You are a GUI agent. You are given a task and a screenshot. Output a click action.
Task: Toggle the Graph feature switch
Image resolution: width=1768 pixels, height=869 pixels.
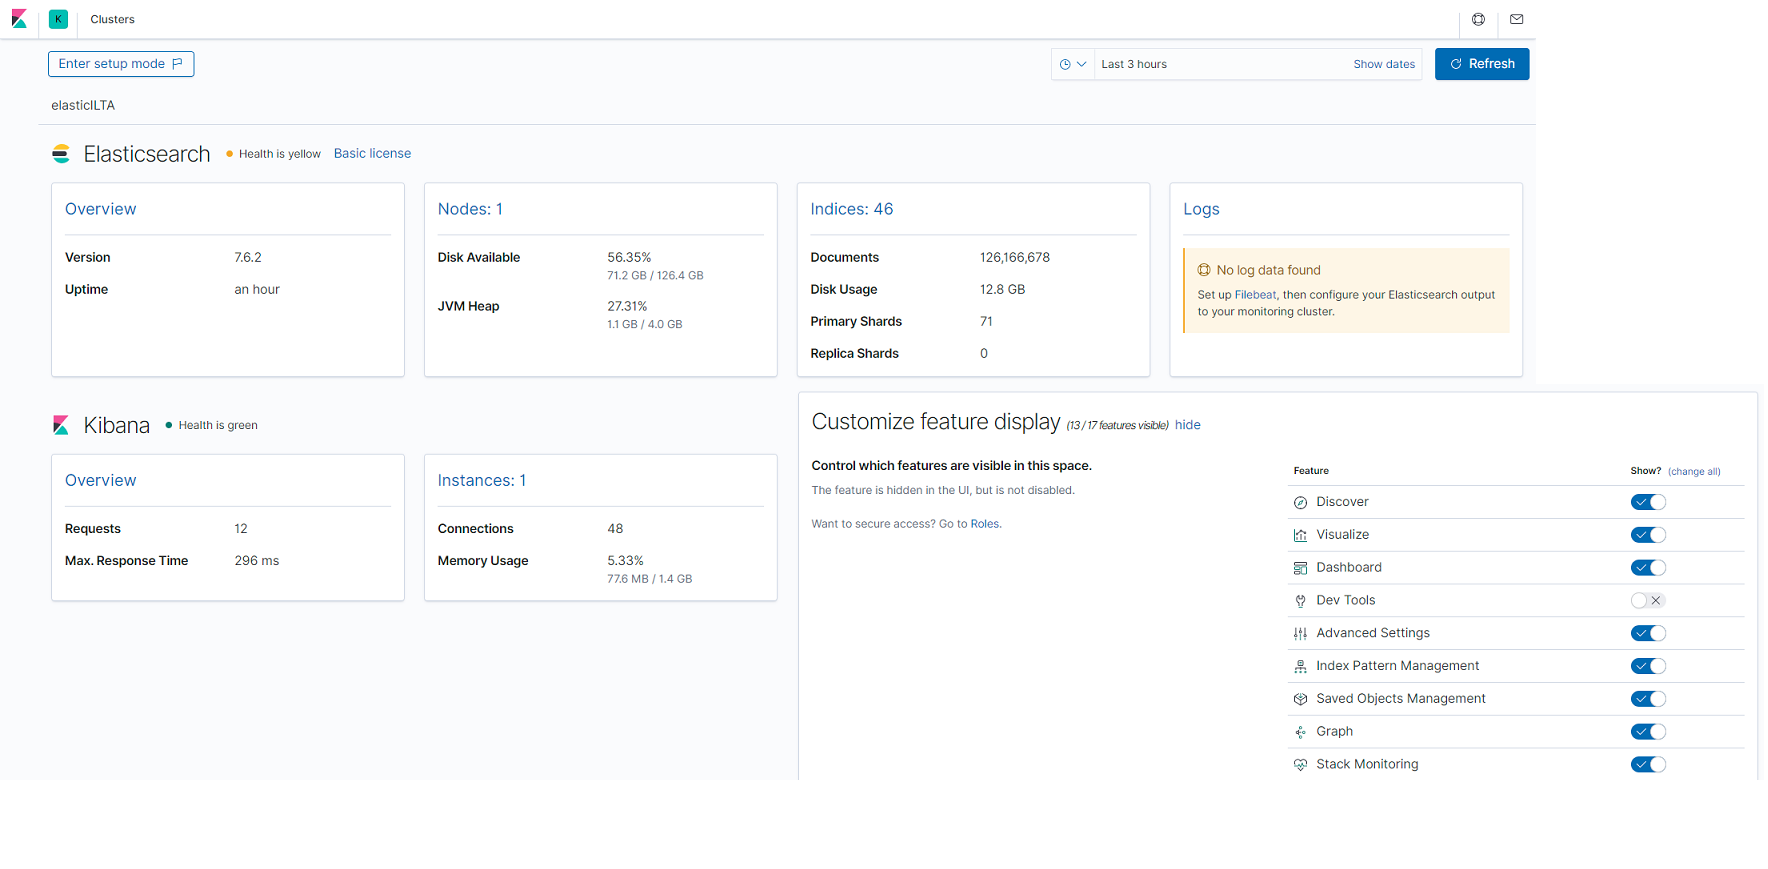pyautogui.click(x=1648, y=732)
